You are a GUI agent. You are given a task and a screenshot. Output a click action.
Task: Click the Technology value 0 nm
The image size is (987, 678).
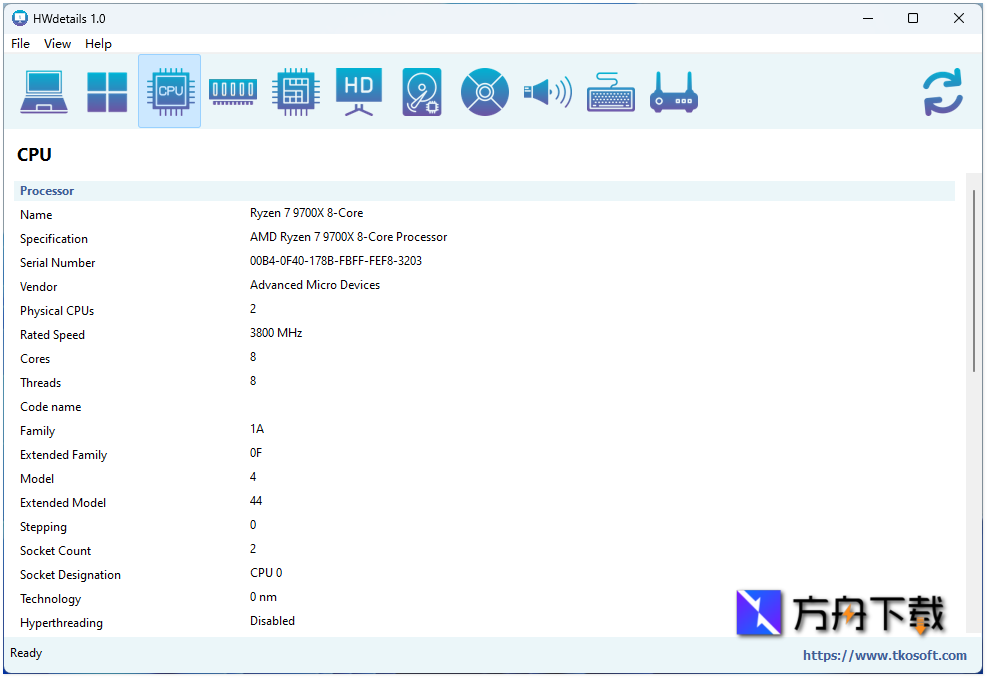(x=263, y=596)
